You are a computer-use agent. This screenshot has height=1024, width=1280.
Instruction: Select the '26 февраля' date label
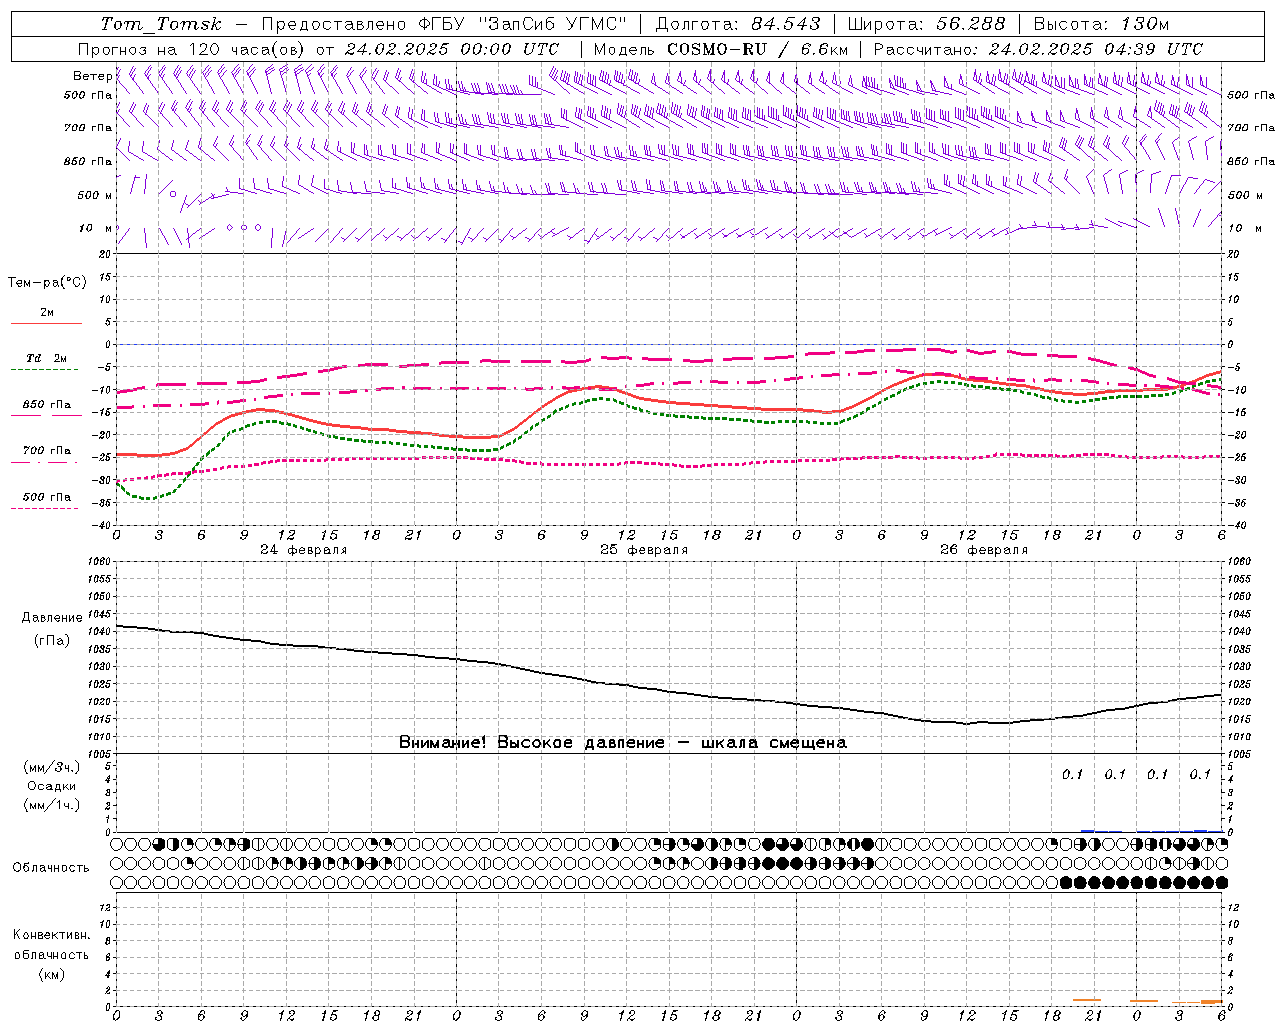point(984,550)
